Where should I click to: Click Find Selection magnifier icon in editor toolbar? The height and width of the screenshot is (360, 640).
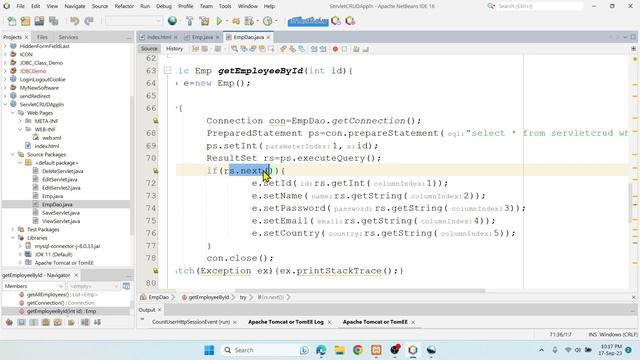234,49
